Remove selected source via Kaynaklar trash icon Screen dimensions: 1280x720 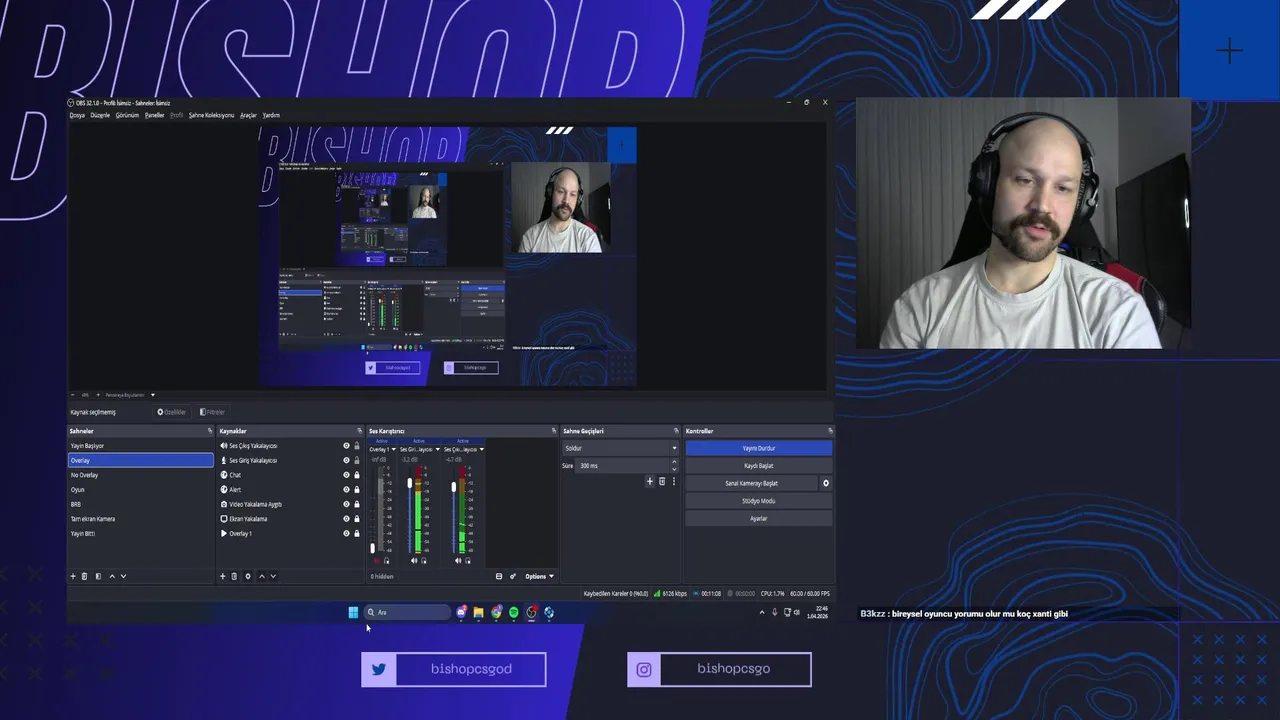(x=234, y=576)
